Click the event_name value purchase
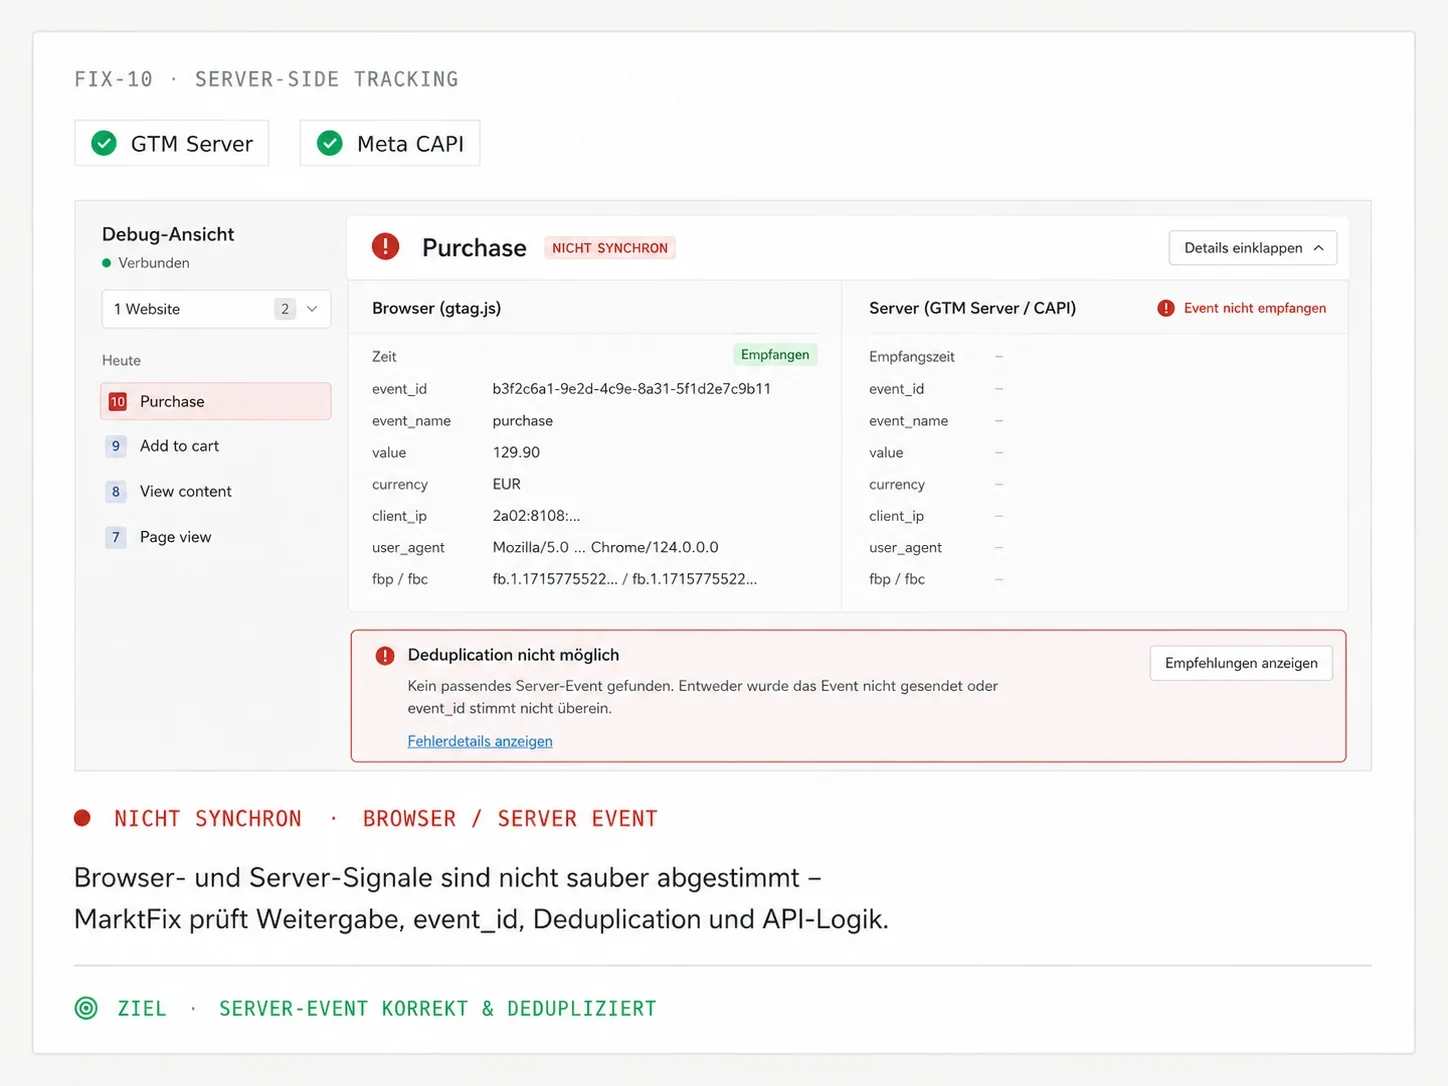Image resolution: width=1448 pixels, height=1086 pixels. coord(523,421)
